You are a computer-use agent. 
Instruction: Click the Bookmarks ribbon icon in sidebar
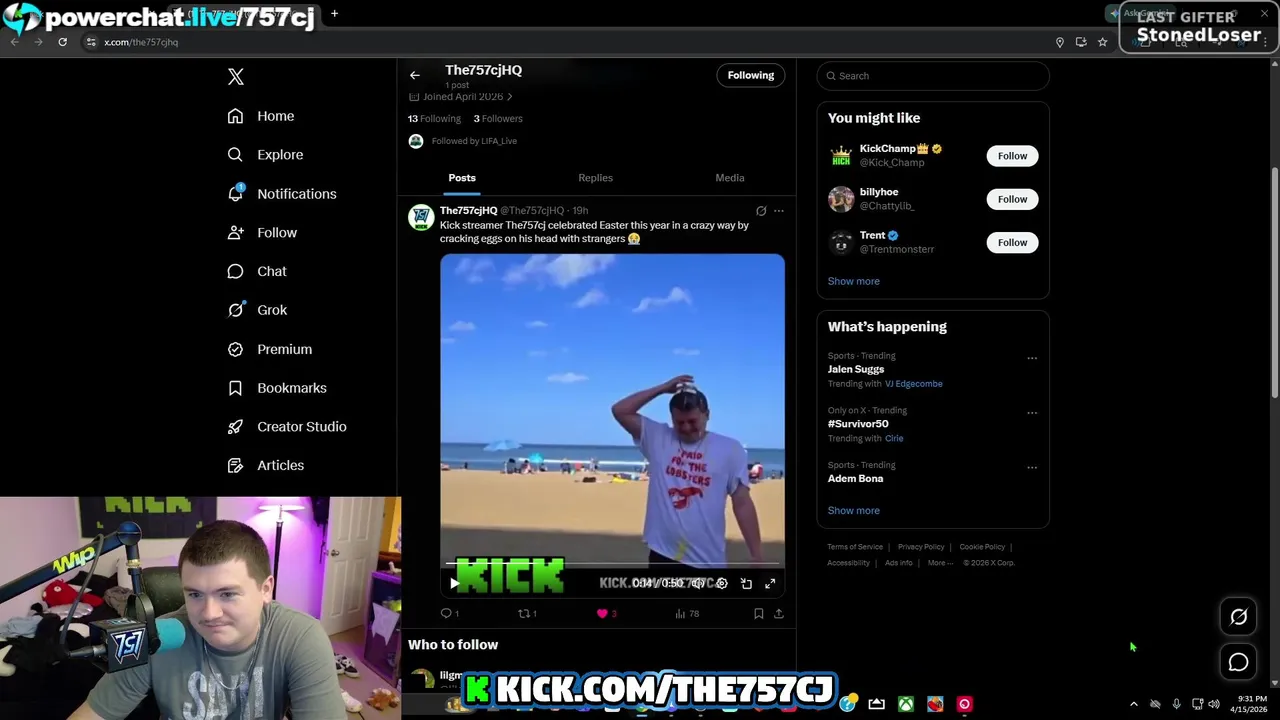click(235, 388)
